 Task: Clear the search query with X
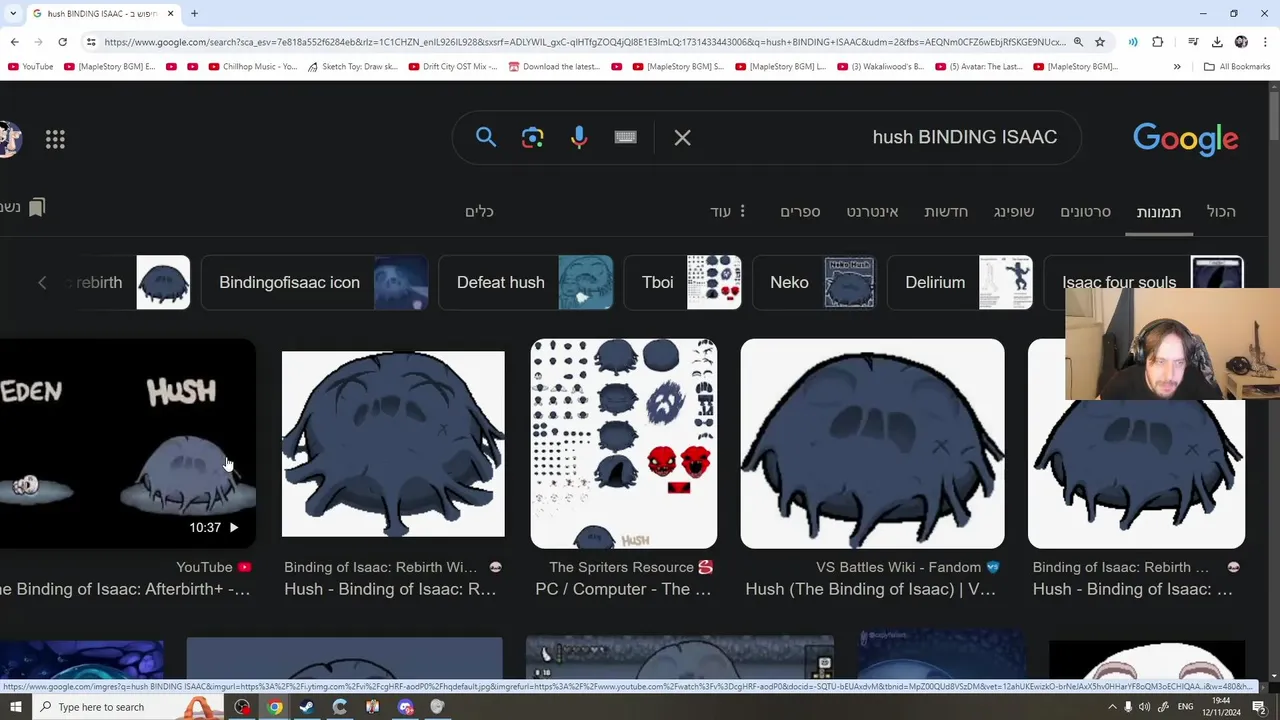pyautogui.click(x=682, y=138)
